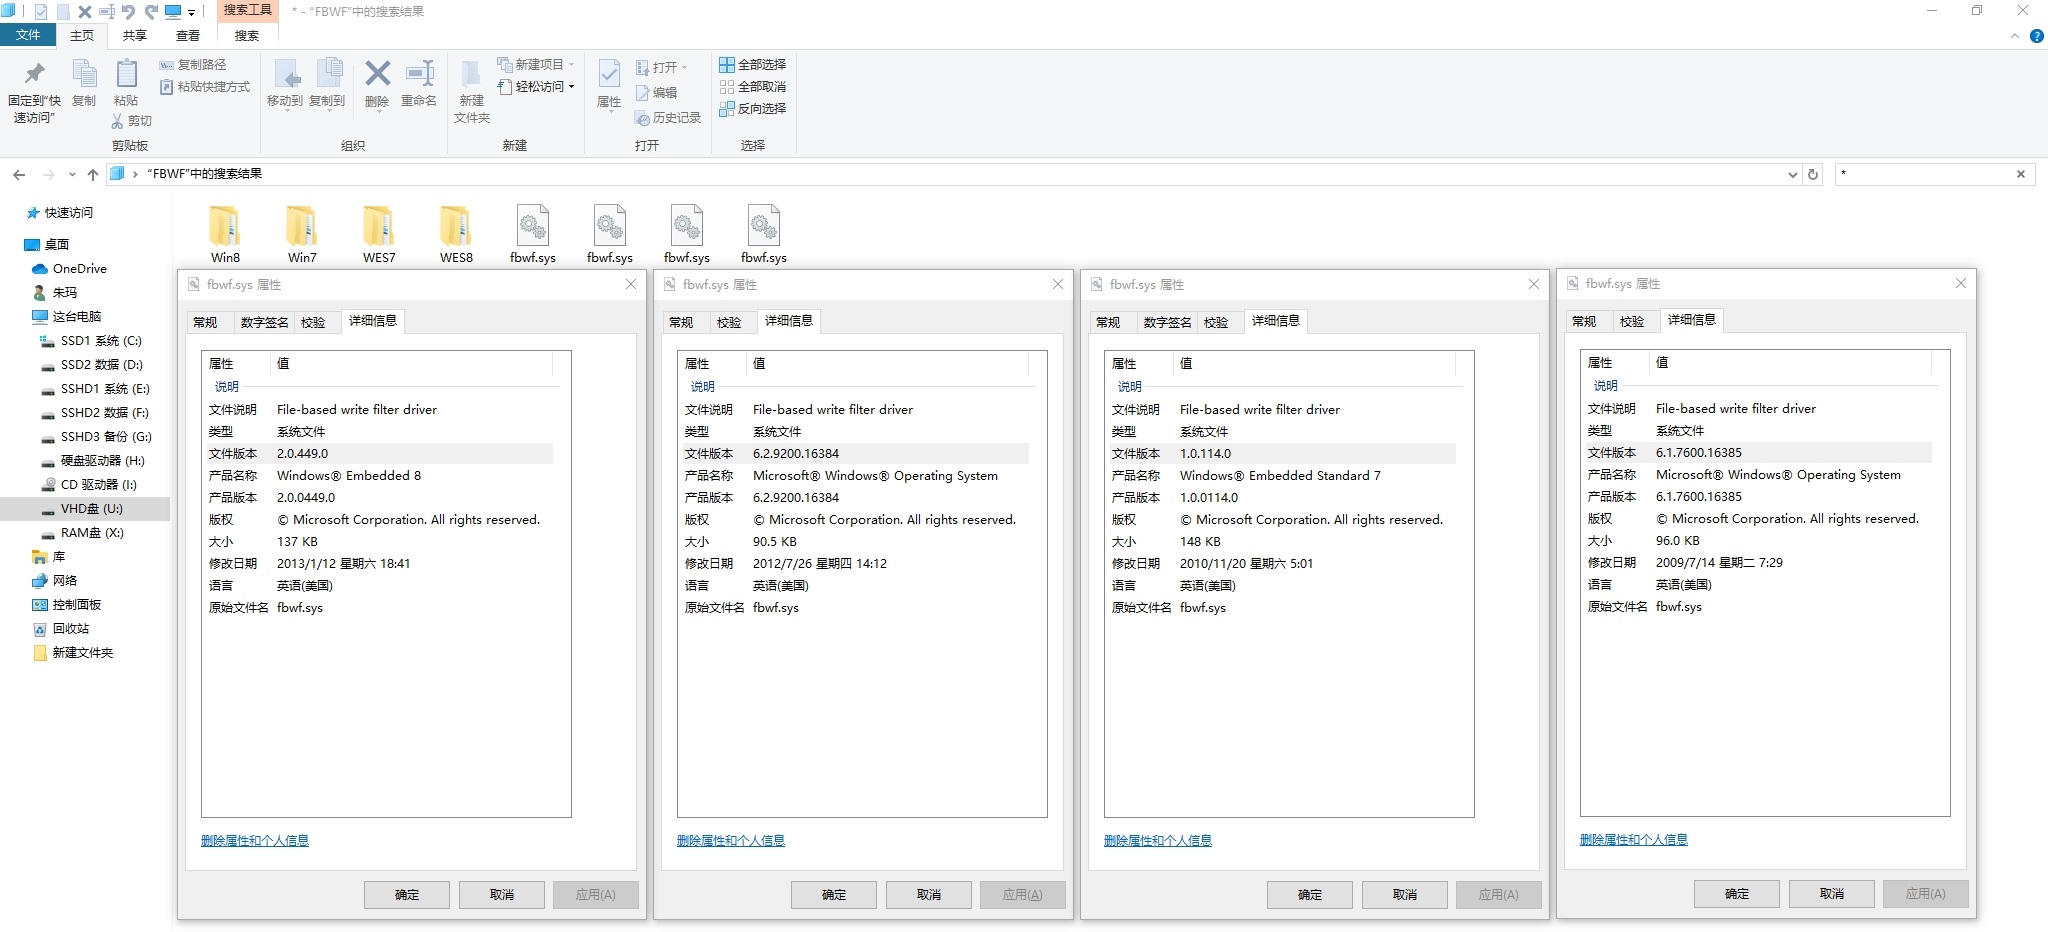2048x932 pixels.
Task: Select 大小 96.0 KB row
Action: coord(1758,541)
